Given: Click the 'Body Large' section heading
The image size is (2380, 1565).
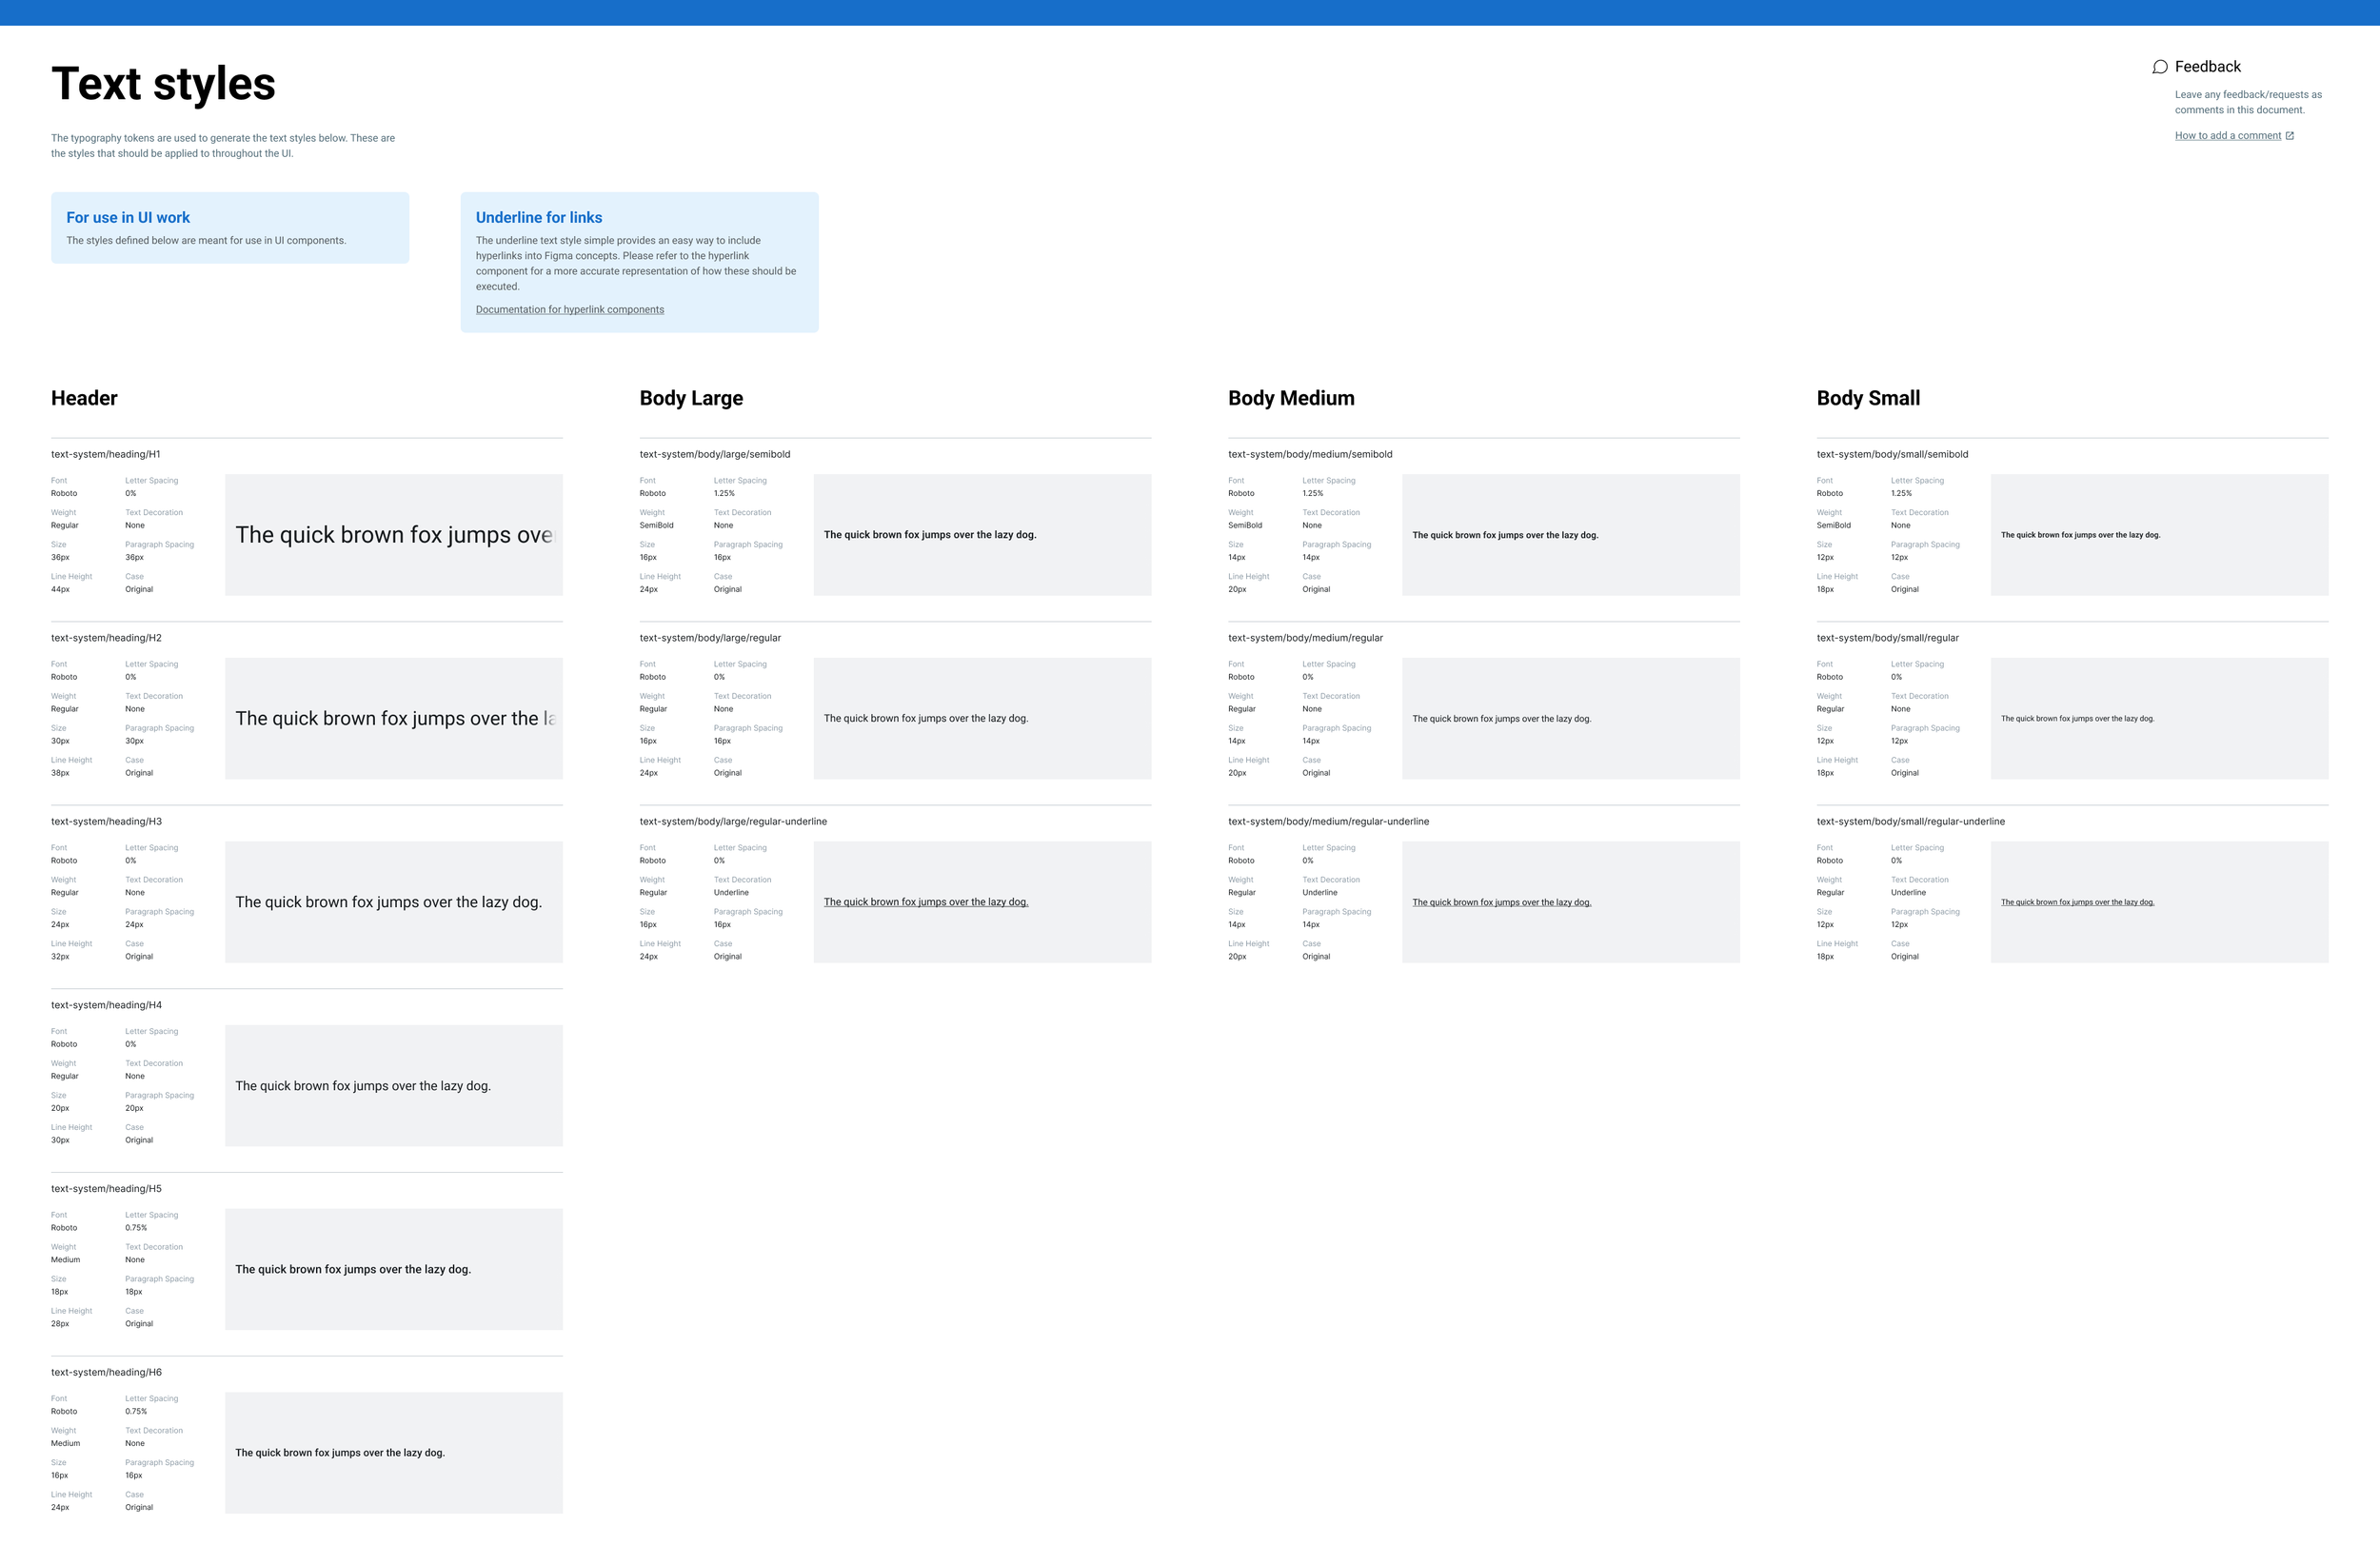Looking at the screenshot, I should click(x=691, y=398).
